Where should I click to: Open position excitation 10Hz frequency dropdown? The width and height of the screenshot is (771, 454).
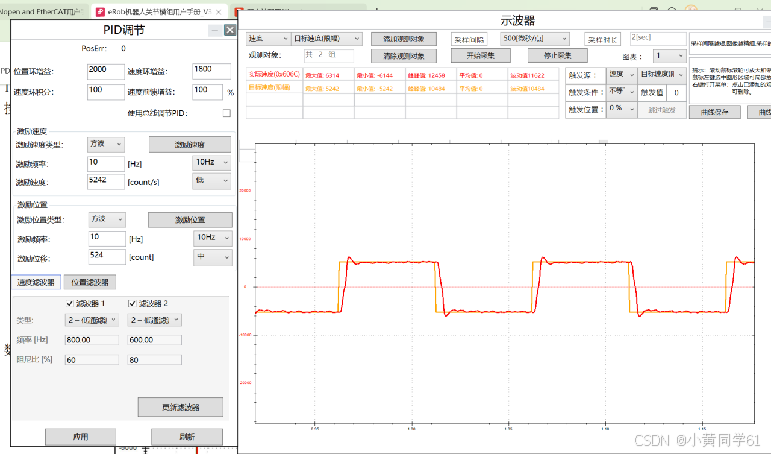point(213,238)
